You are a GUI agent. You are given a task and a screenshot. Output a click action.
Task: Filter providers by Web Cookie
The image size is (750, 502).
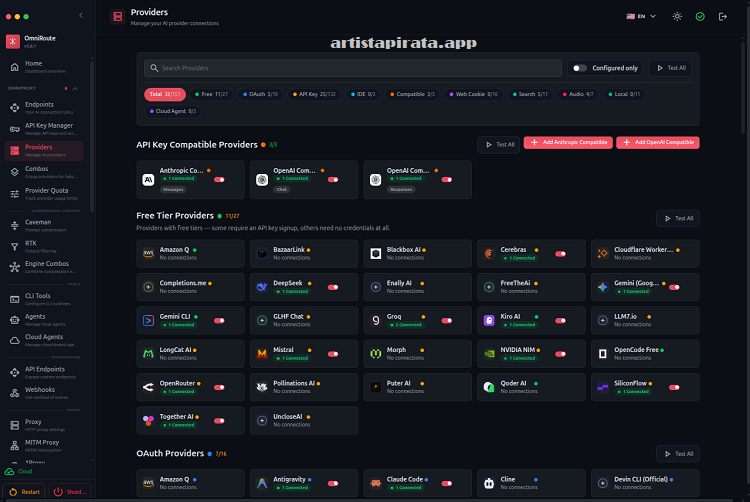coord(473,94)
